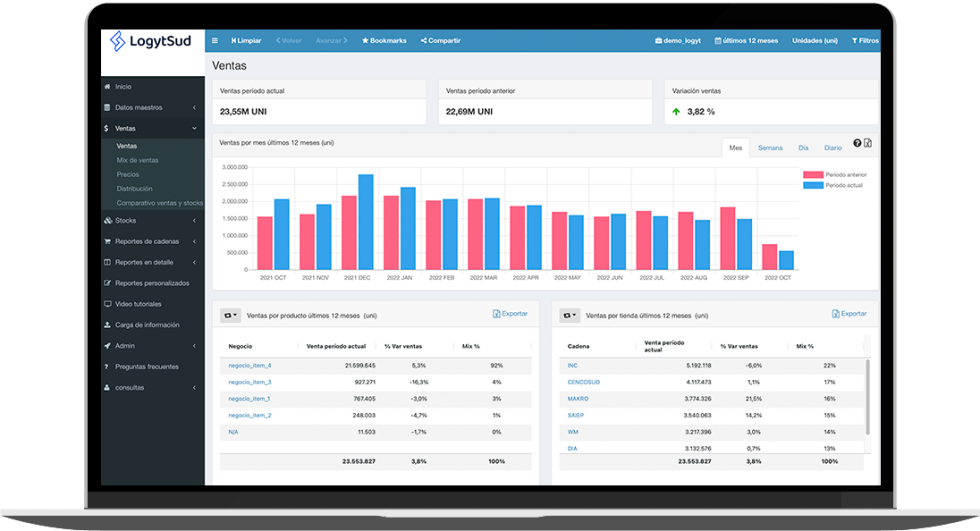Click the Inicio home icon
980x531 pixels.
pyautogui.click(x=108, y=87)
